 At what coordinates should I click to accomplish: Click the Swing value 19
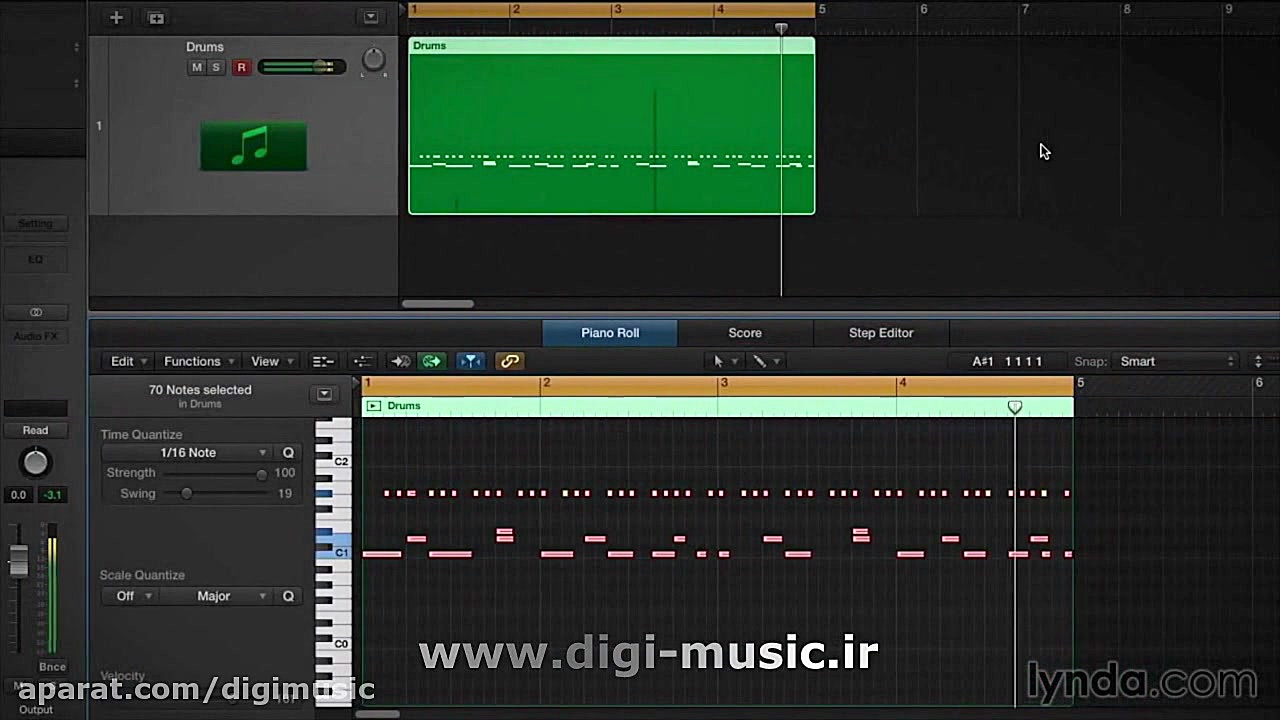point(285,494)
